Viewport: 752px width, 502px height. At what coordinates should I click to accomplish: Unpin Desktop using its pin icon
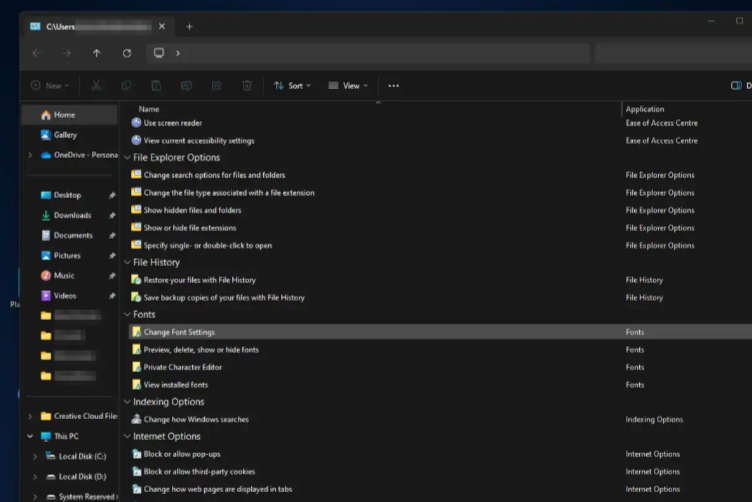coord(112,196)
